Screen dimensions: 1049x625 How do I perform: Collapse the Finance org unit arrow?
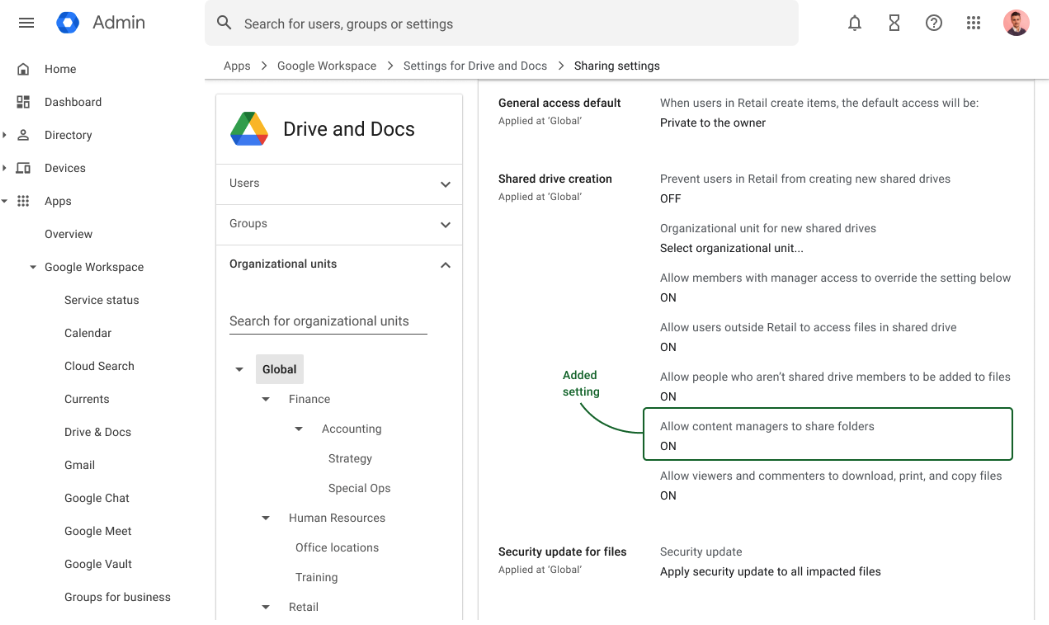tap(266, 399)
